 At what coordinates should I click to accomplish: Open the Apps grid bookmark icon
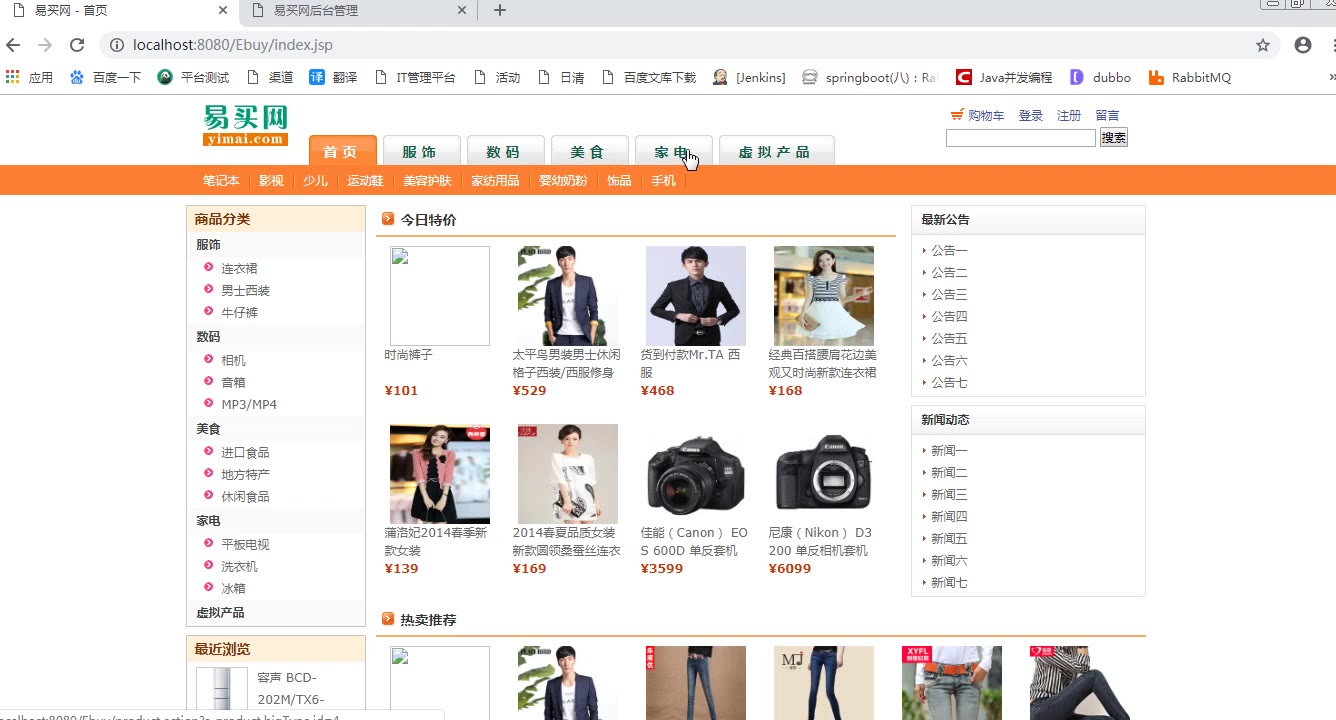(x=13, y=77)
